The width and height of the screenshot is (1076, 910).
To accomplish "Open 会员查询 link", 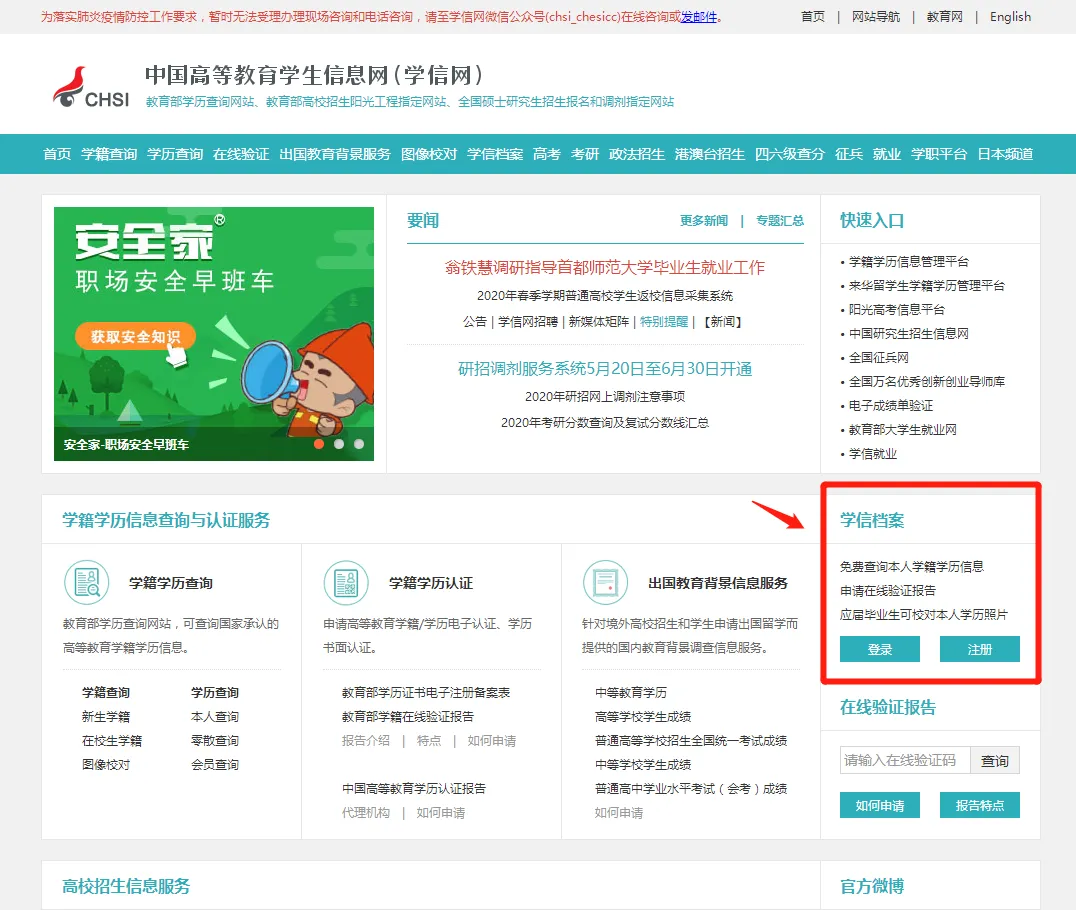I will [215, 765].
